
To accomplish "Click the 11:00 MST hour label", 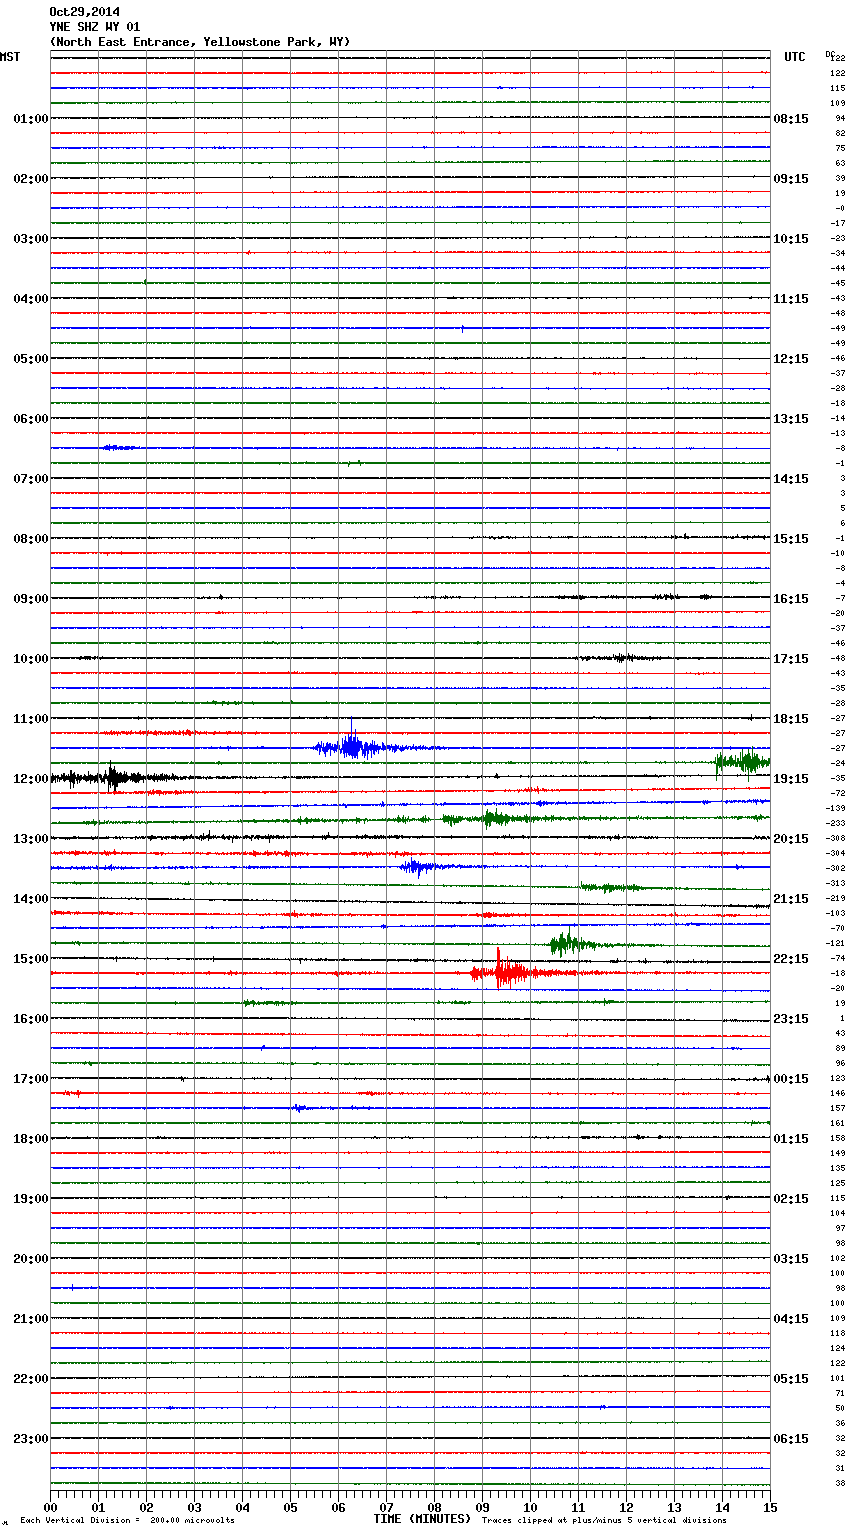I will coord(31,719).
